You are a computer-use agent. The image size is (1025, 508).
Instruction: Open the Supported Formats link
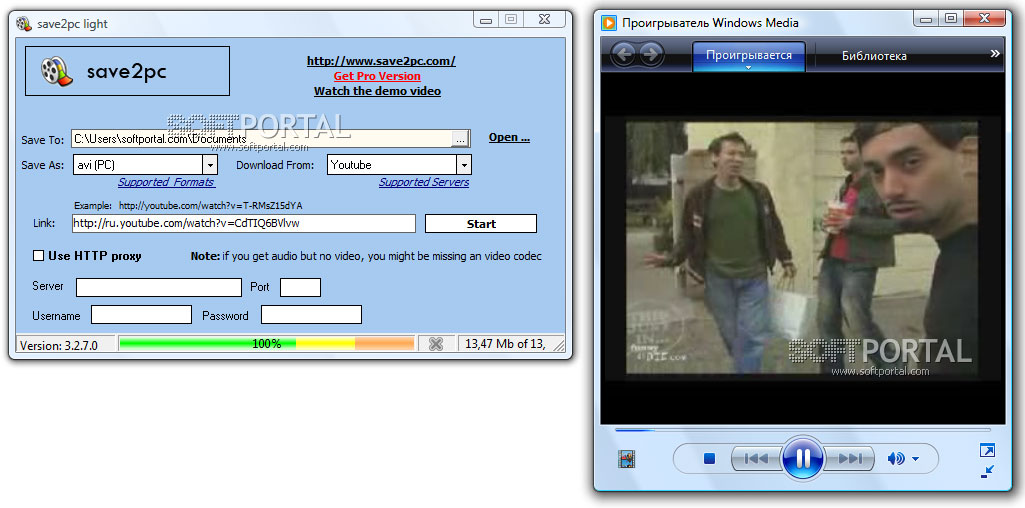(x=166, y=182)
